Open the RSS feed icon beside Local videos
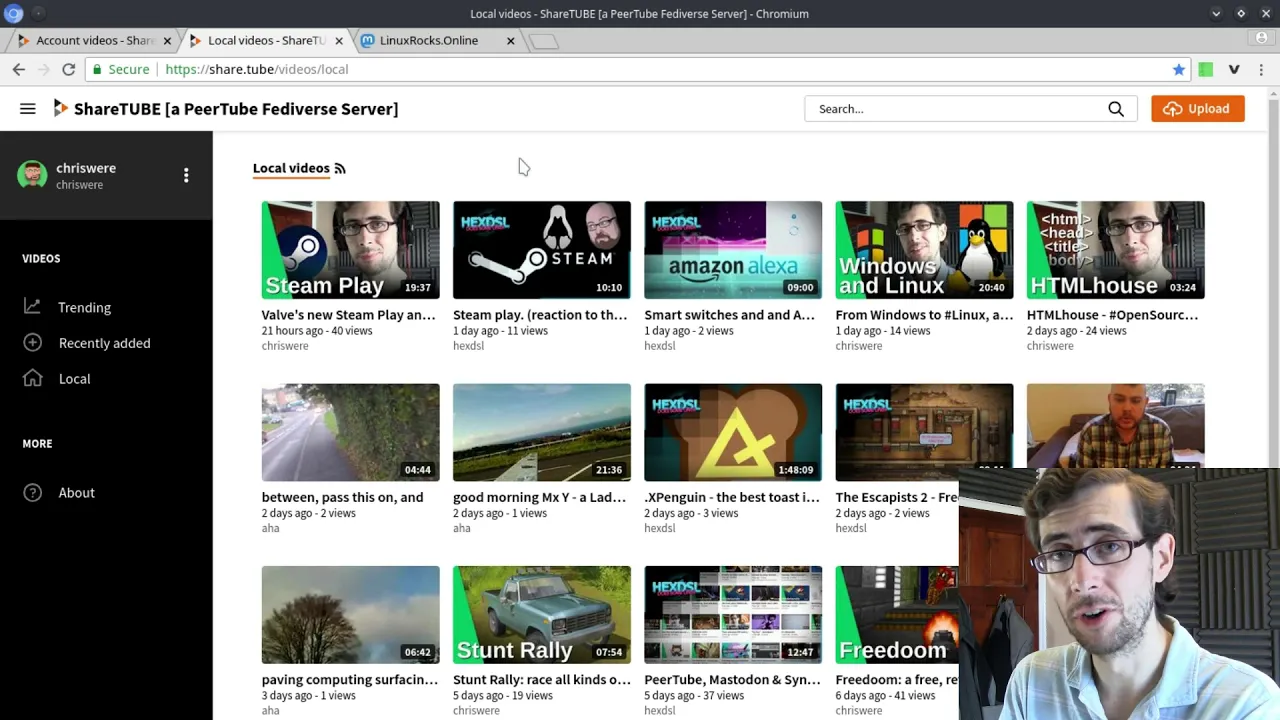1280x720 pixels. tap(340, 168)
